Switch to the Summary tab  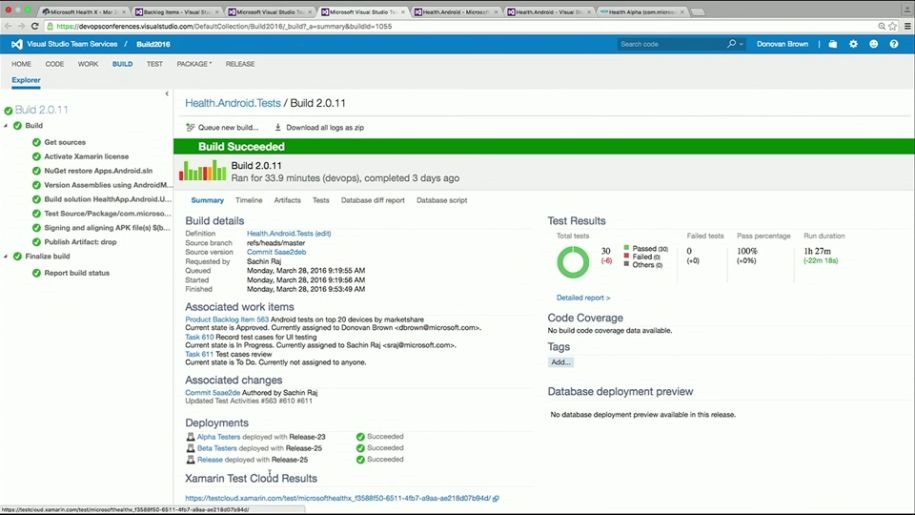[x=207, y=200]
